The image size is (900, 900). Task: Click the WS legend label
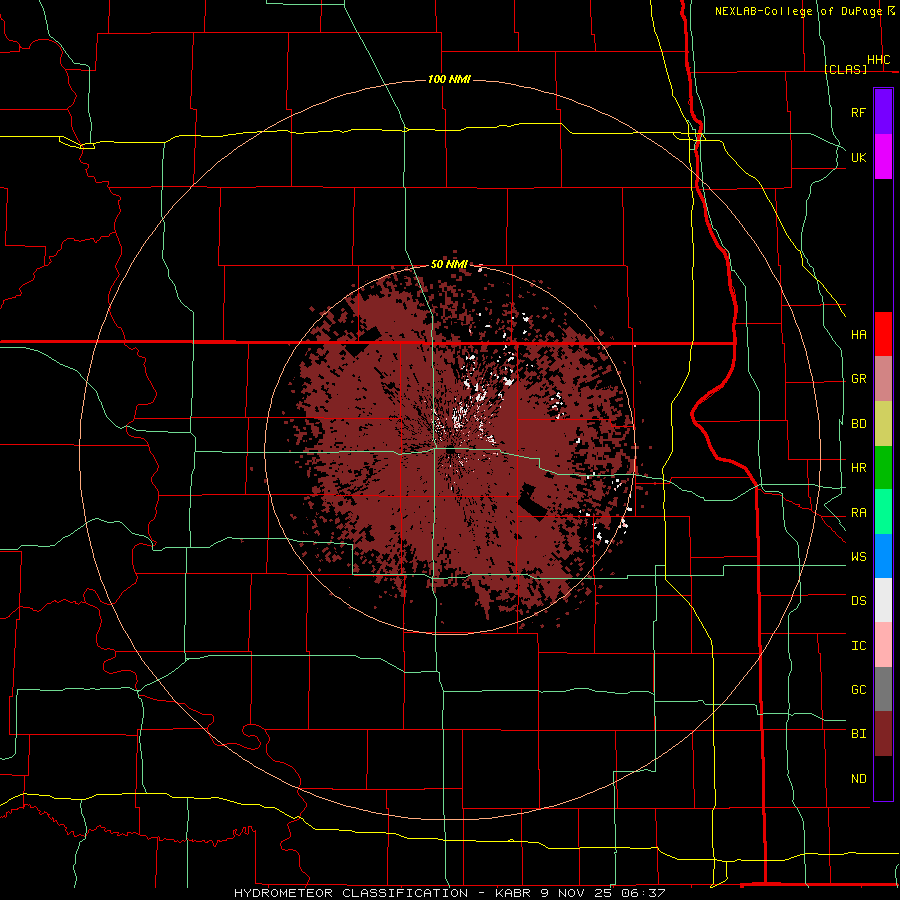pos(859,557)
